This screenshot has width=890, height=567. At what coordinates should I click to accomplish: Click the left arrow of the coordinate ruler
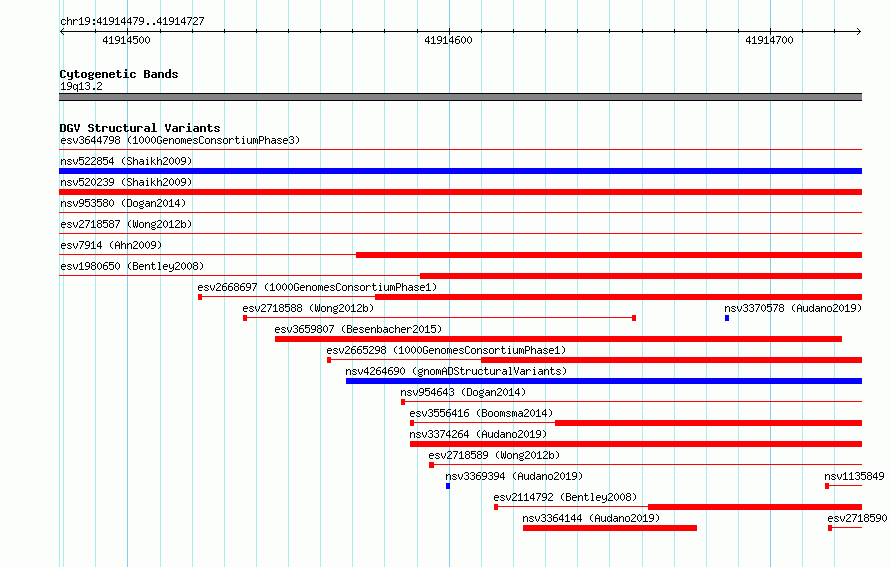tap(62, 31)
